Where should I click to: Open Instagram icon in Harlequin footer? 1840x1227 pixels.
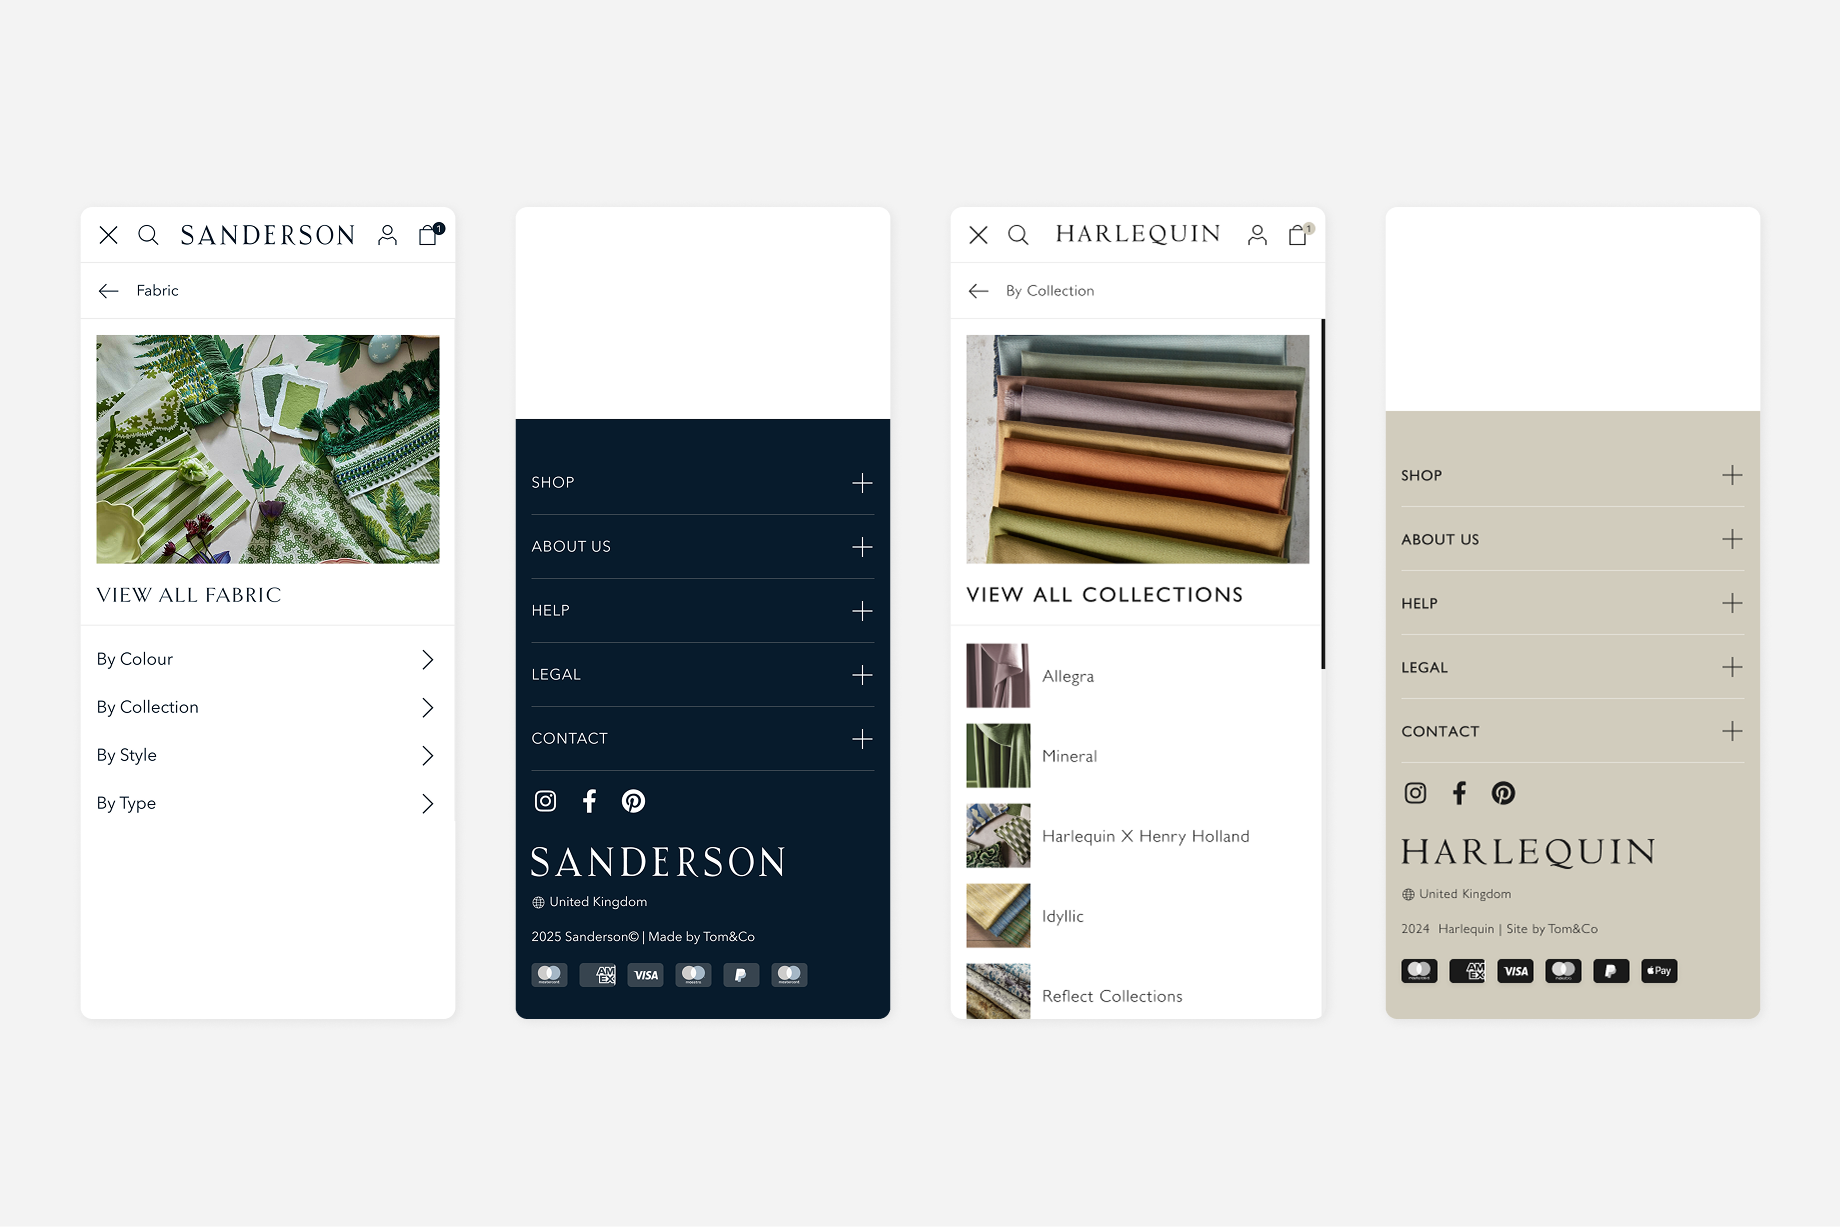tap(1416, 793)
